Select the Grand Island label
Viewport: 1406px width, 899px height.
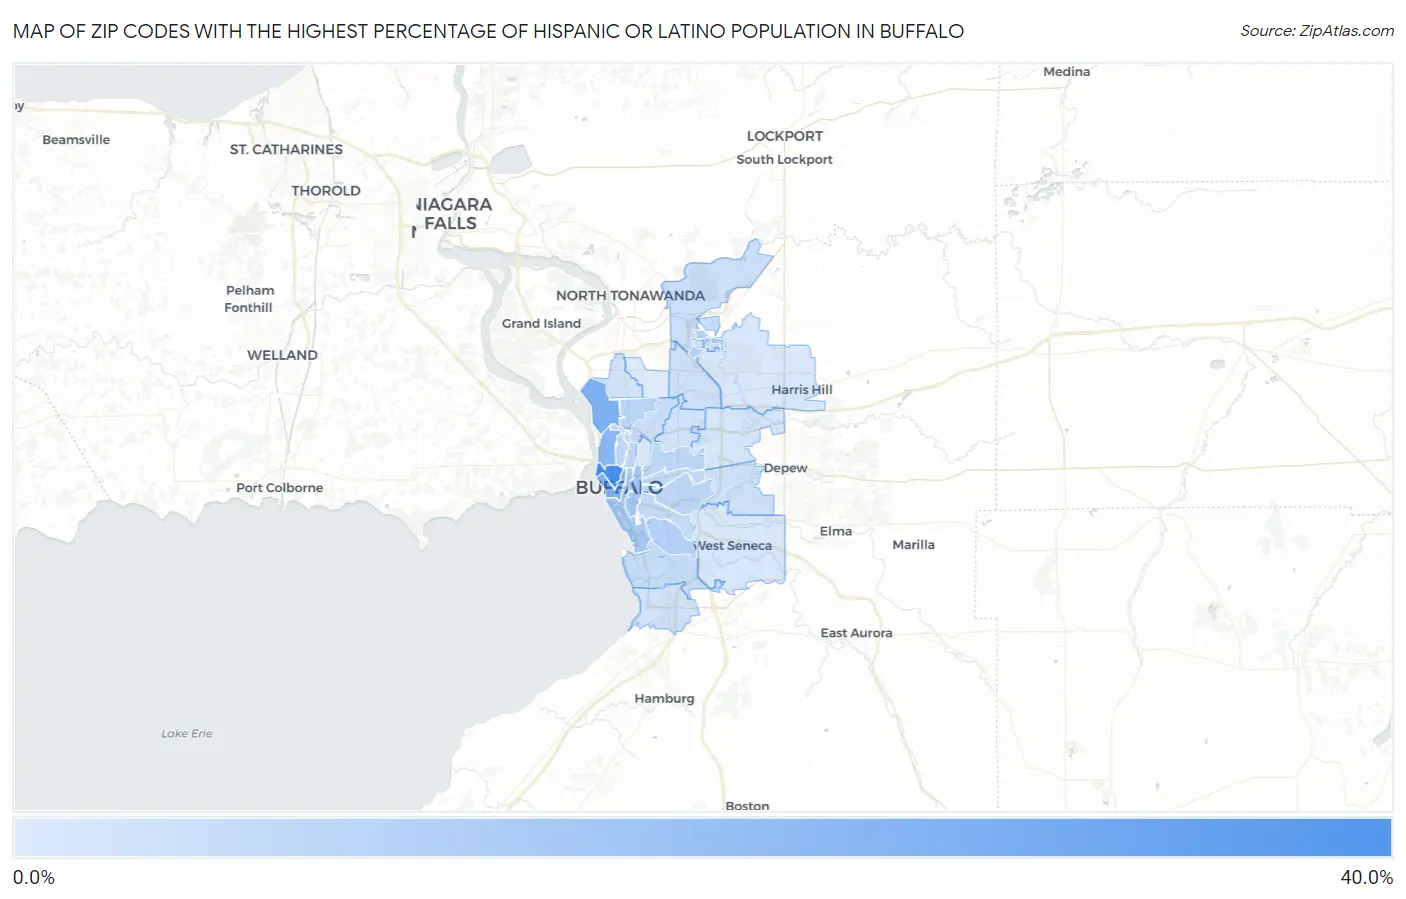[x=541, y=323]
